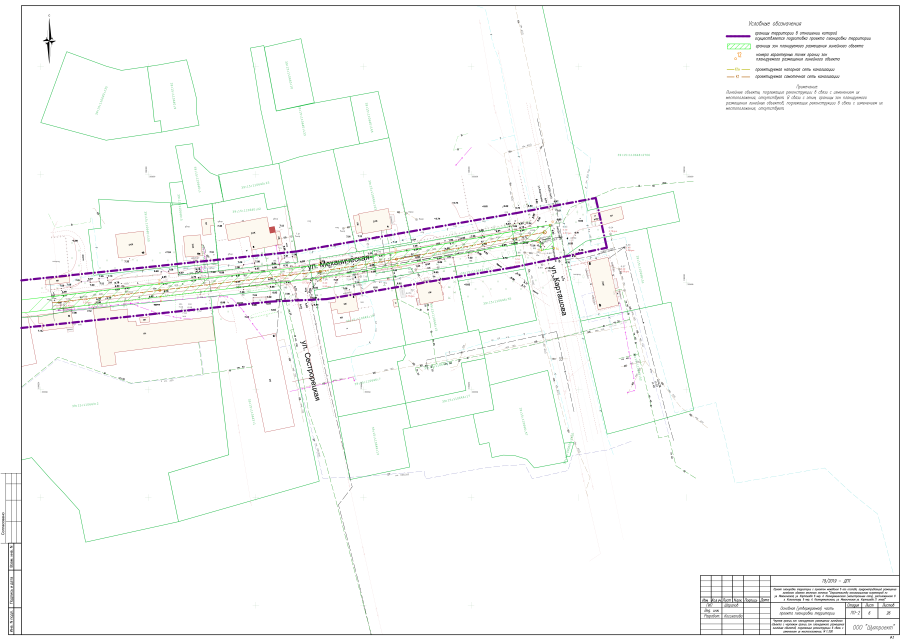Click the vertical revision stamp on left margin

(x=7, y=590)
